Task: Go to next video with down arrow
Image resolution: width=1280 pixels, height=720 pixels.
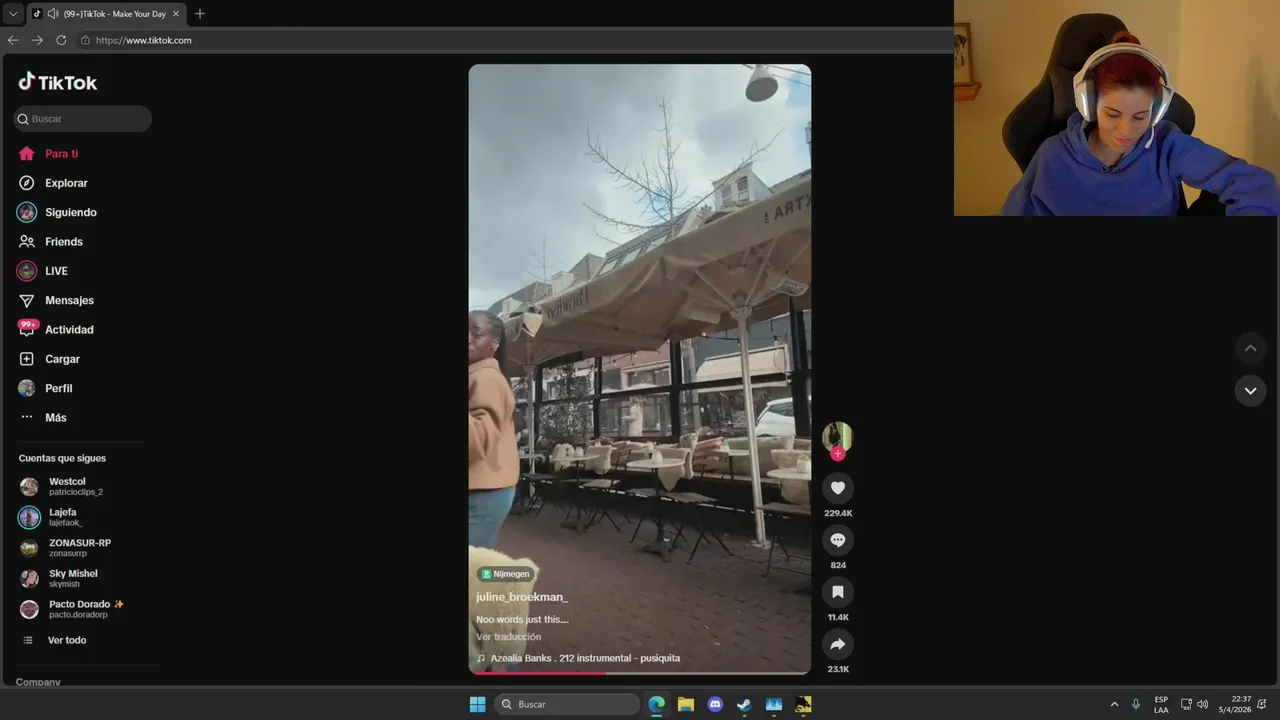Action: point(1250,391)
